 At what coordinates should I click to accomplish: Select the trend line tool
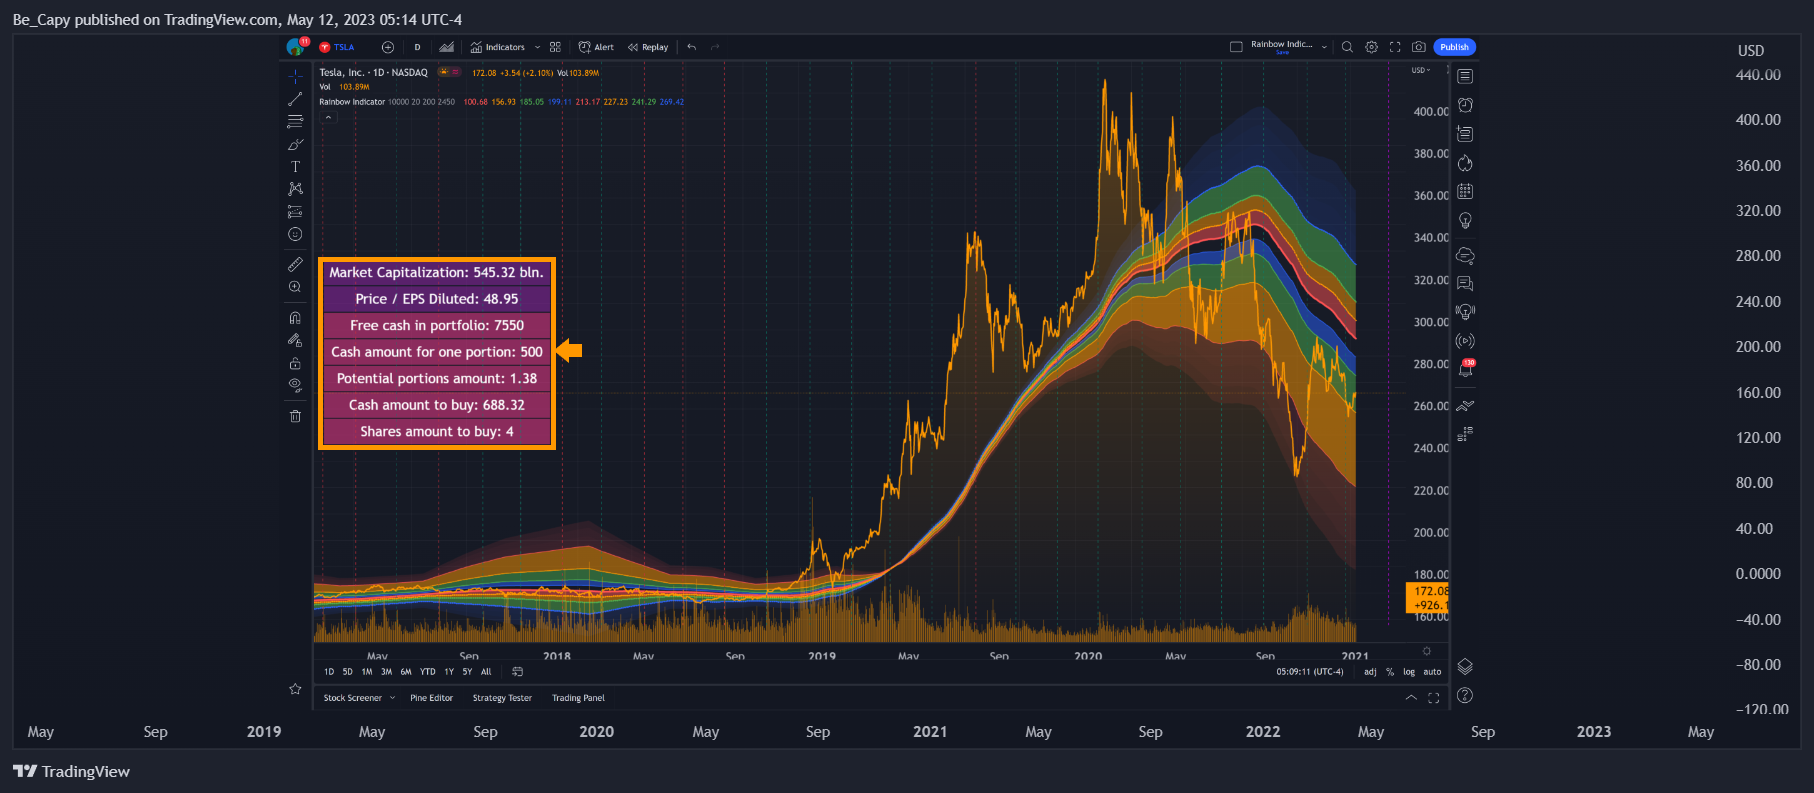[x=295, y=99]
